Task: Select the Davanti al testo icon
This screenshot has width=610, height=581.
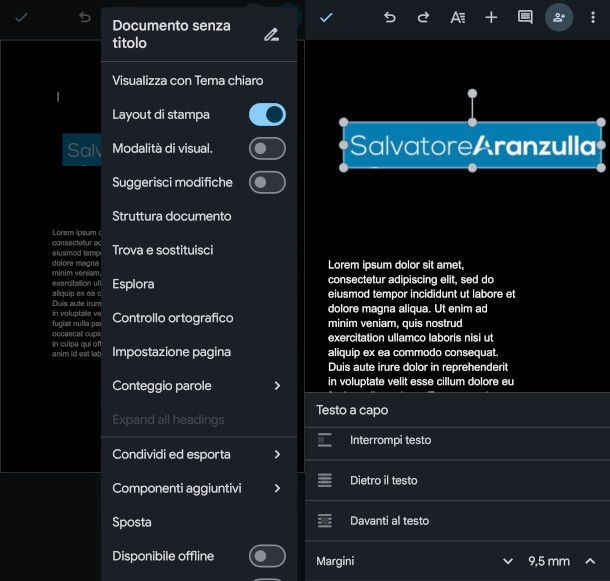Action: (x=324, y=521)
